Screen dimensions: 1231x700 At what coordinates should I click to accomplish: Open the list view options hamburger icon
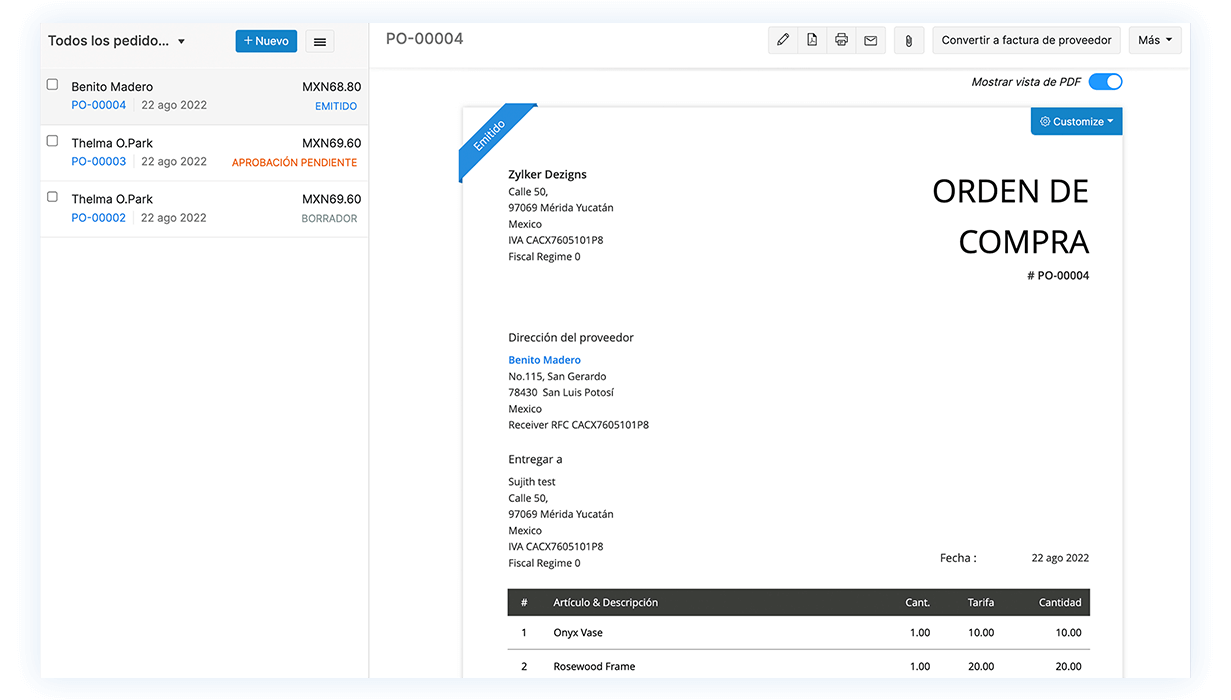318,40
